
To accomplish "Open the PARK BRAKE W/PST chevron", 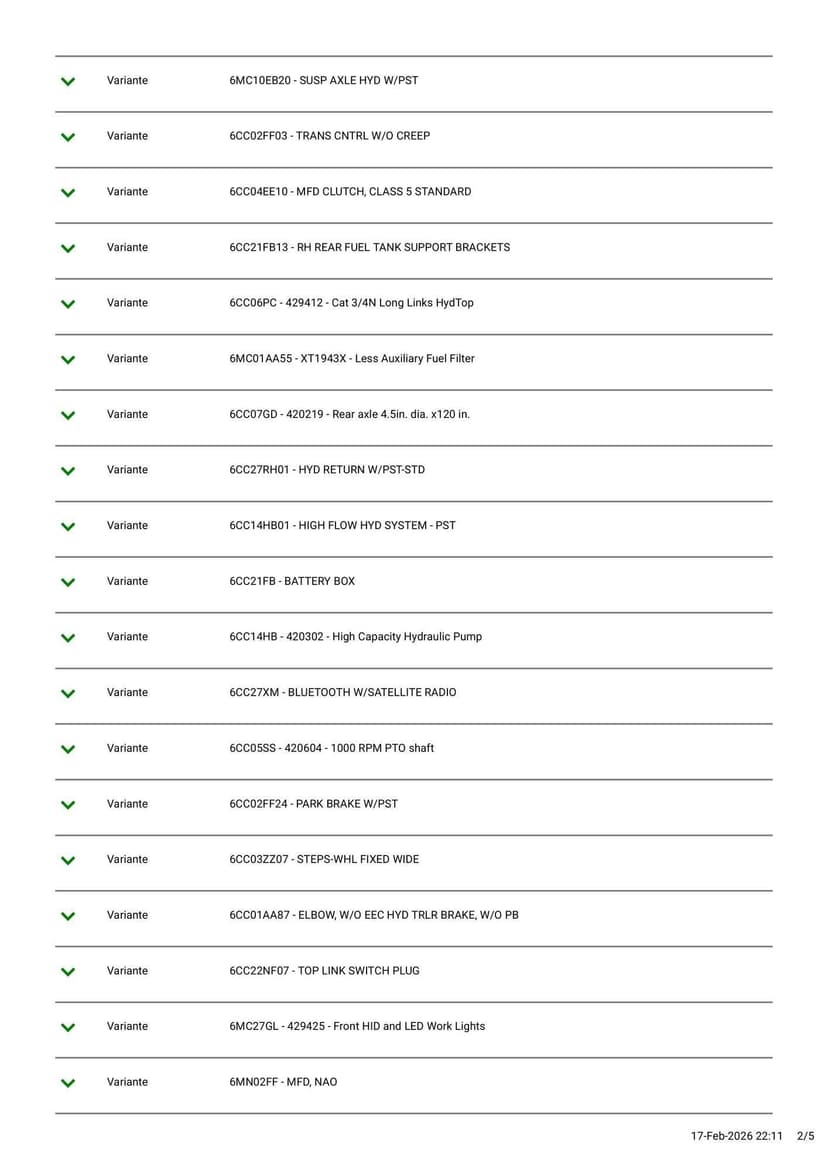I will tap(68, 804).
